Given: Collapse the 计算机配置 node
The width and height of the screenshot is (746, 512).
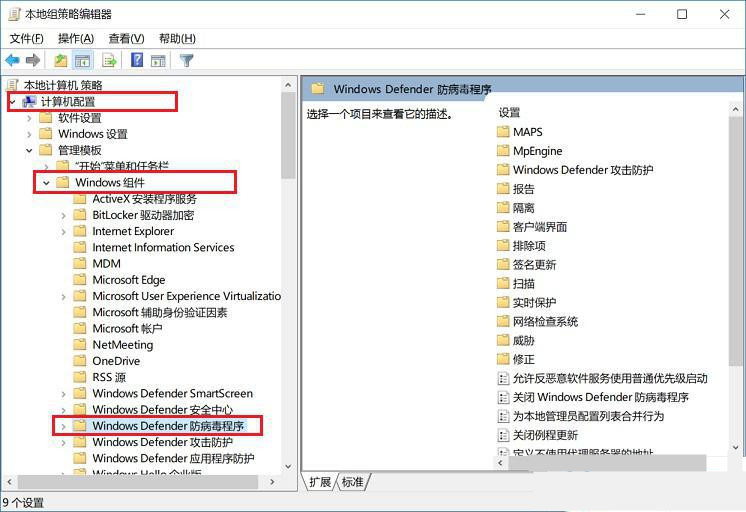Looking at the screenshot, I should [x=13, y=101].
